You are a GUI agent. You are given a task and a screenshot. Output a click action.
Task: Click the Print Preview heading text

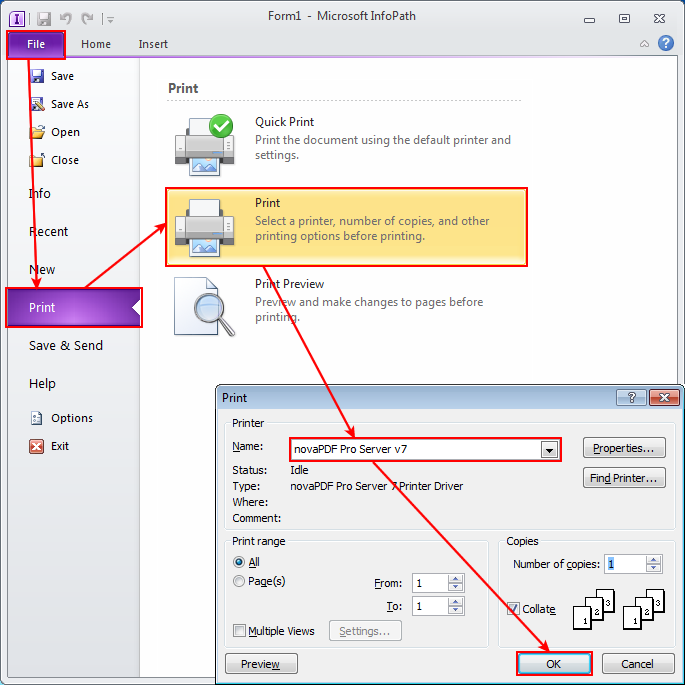coord(289,284)
